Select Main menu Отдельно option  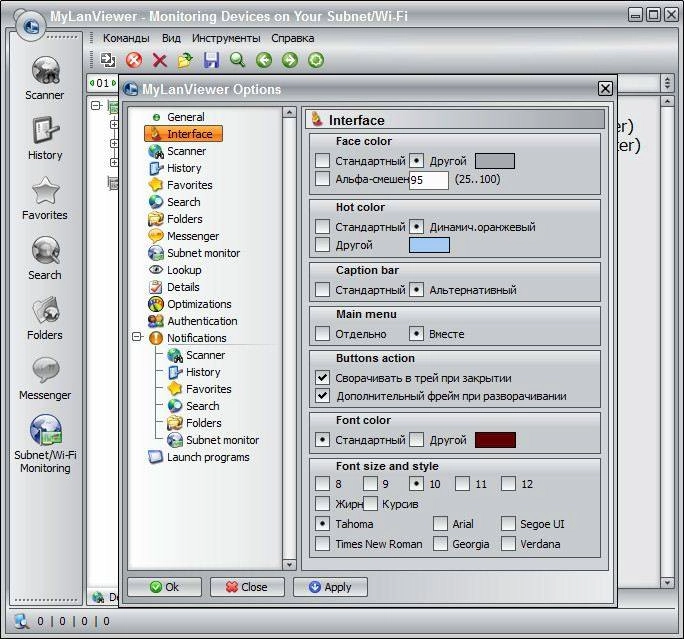click(322, 333)
